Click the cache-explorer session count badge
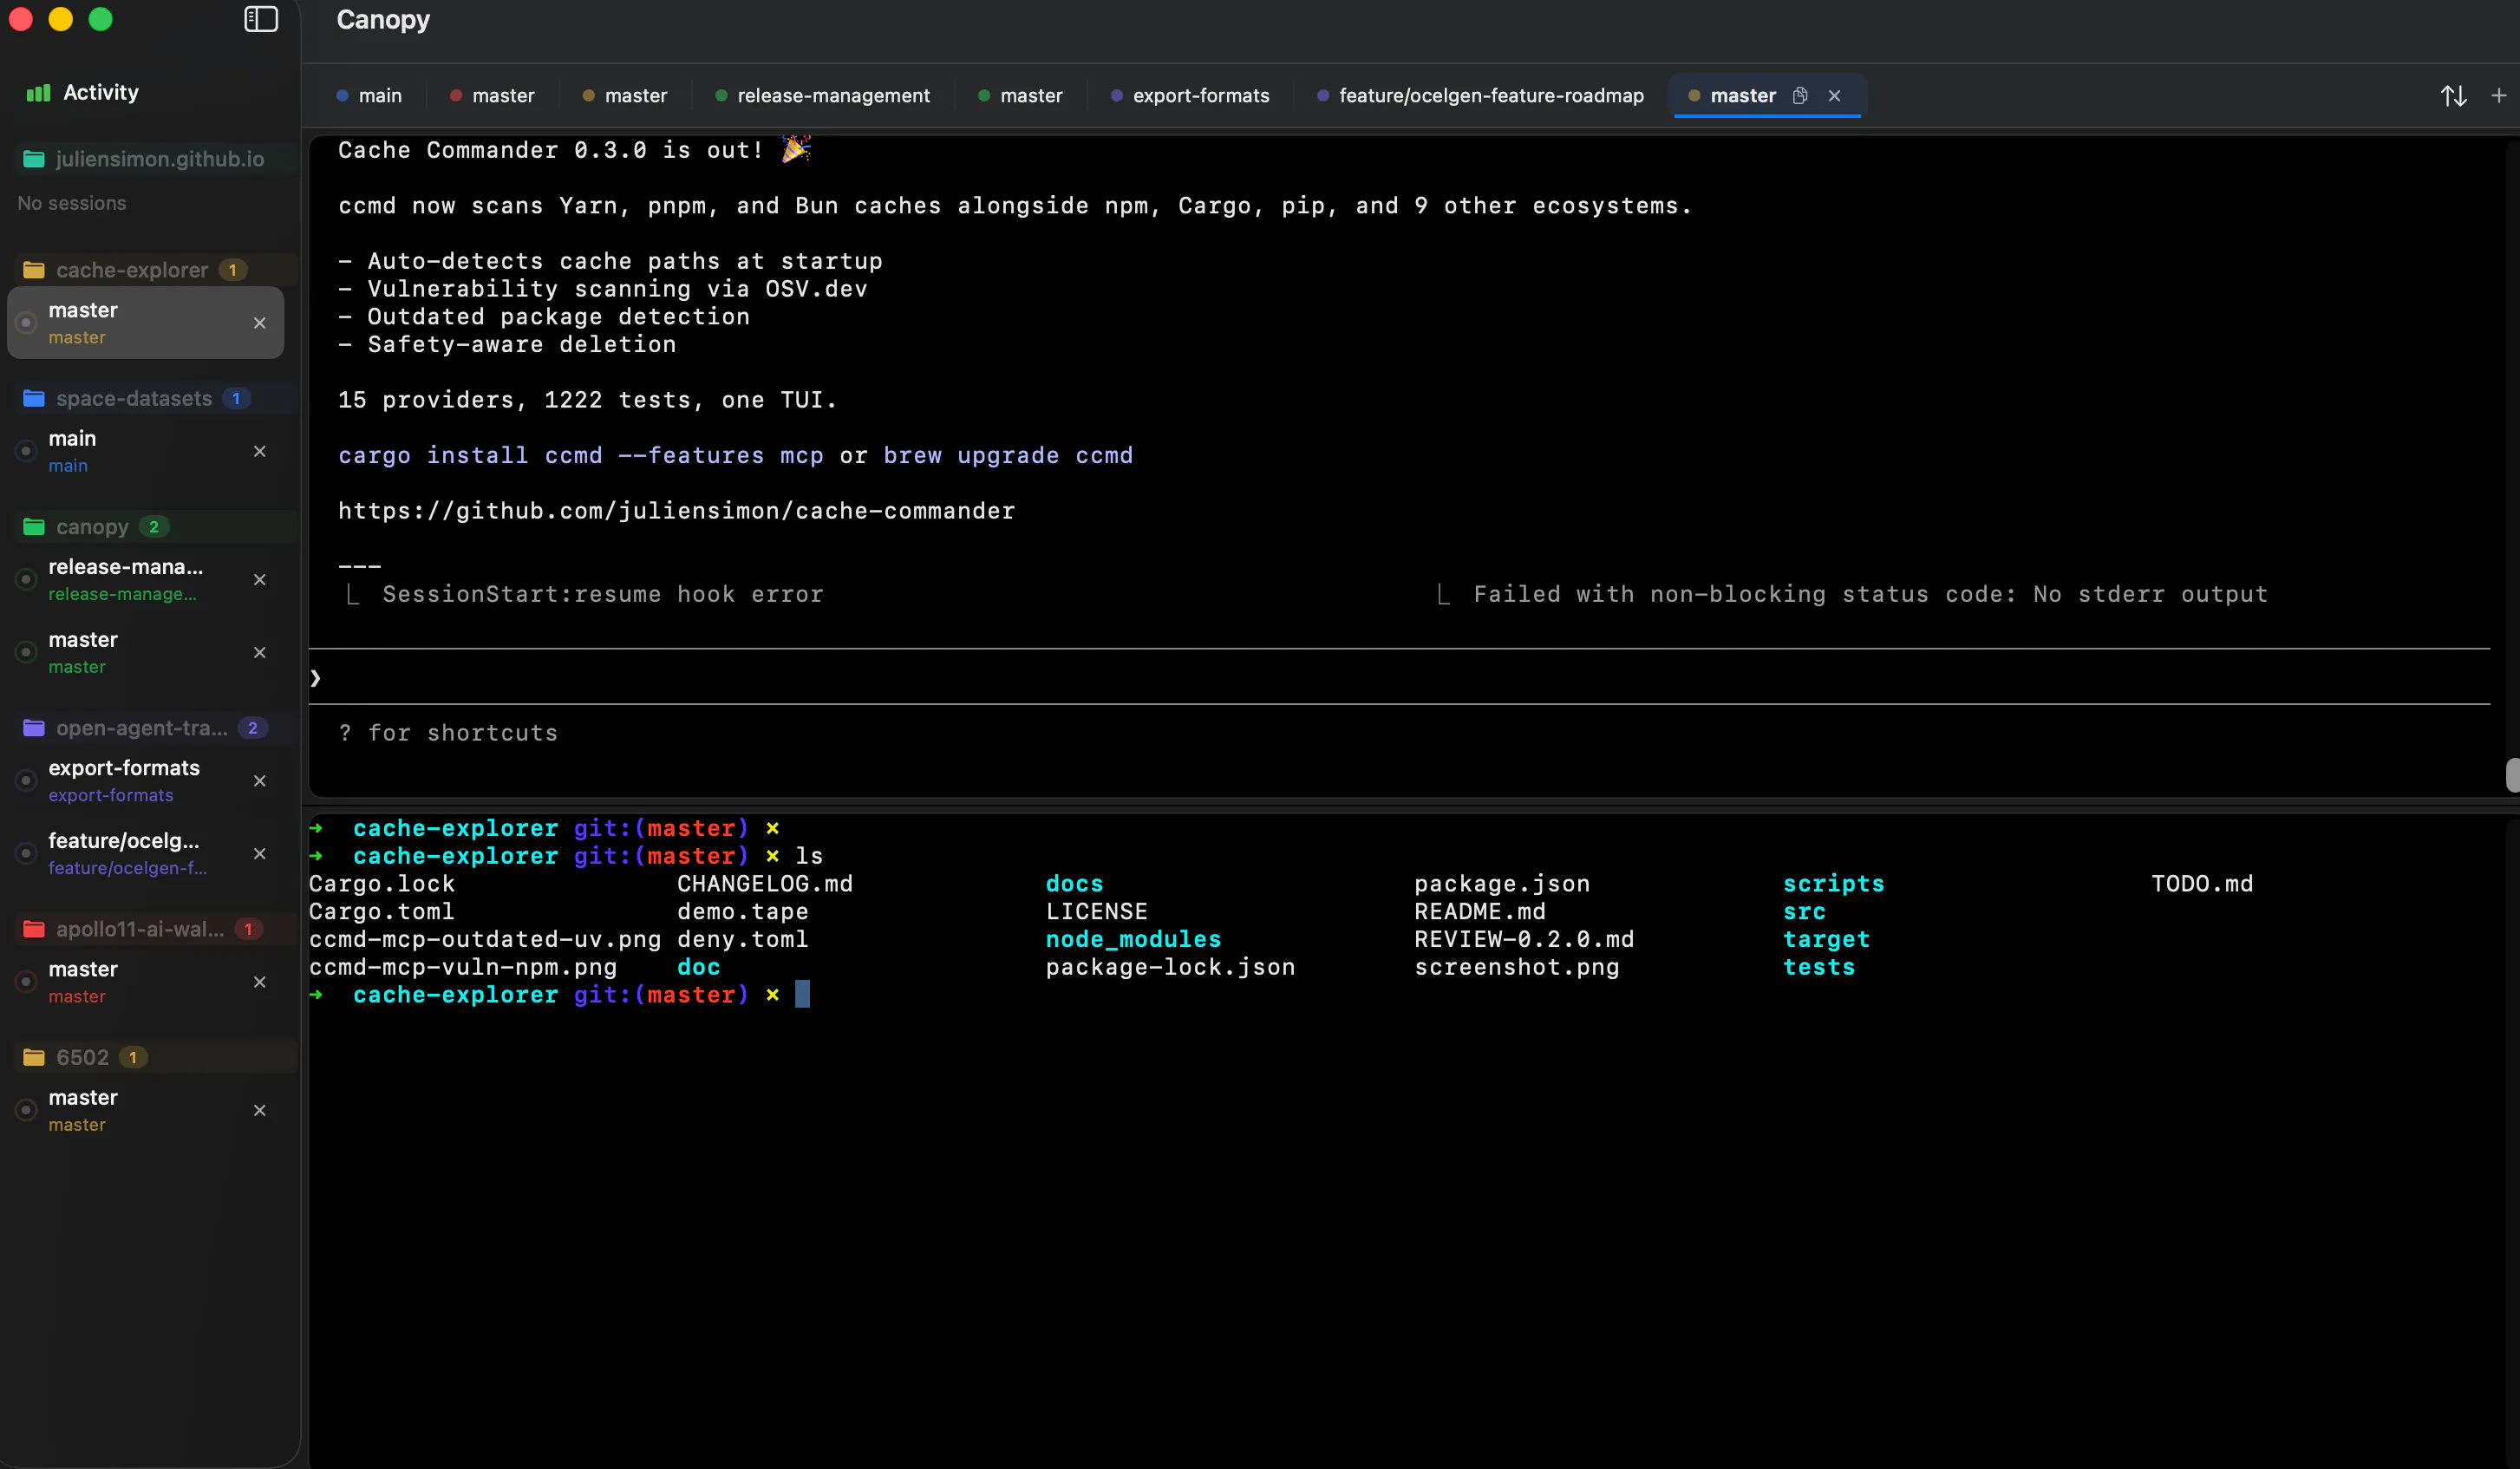 coord(233,270)
